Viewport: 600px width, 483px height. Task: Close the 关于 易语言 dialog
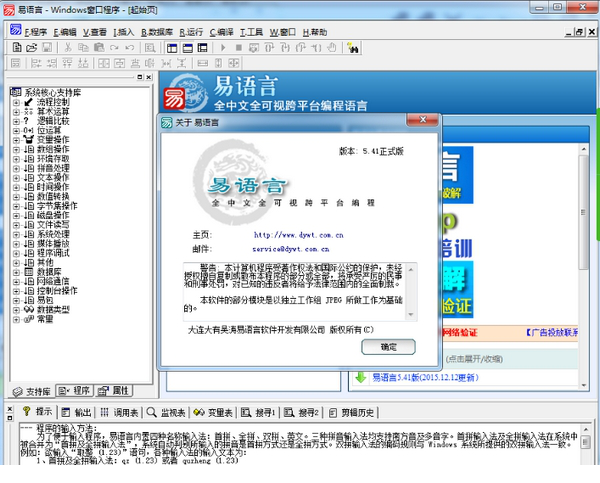422,120
